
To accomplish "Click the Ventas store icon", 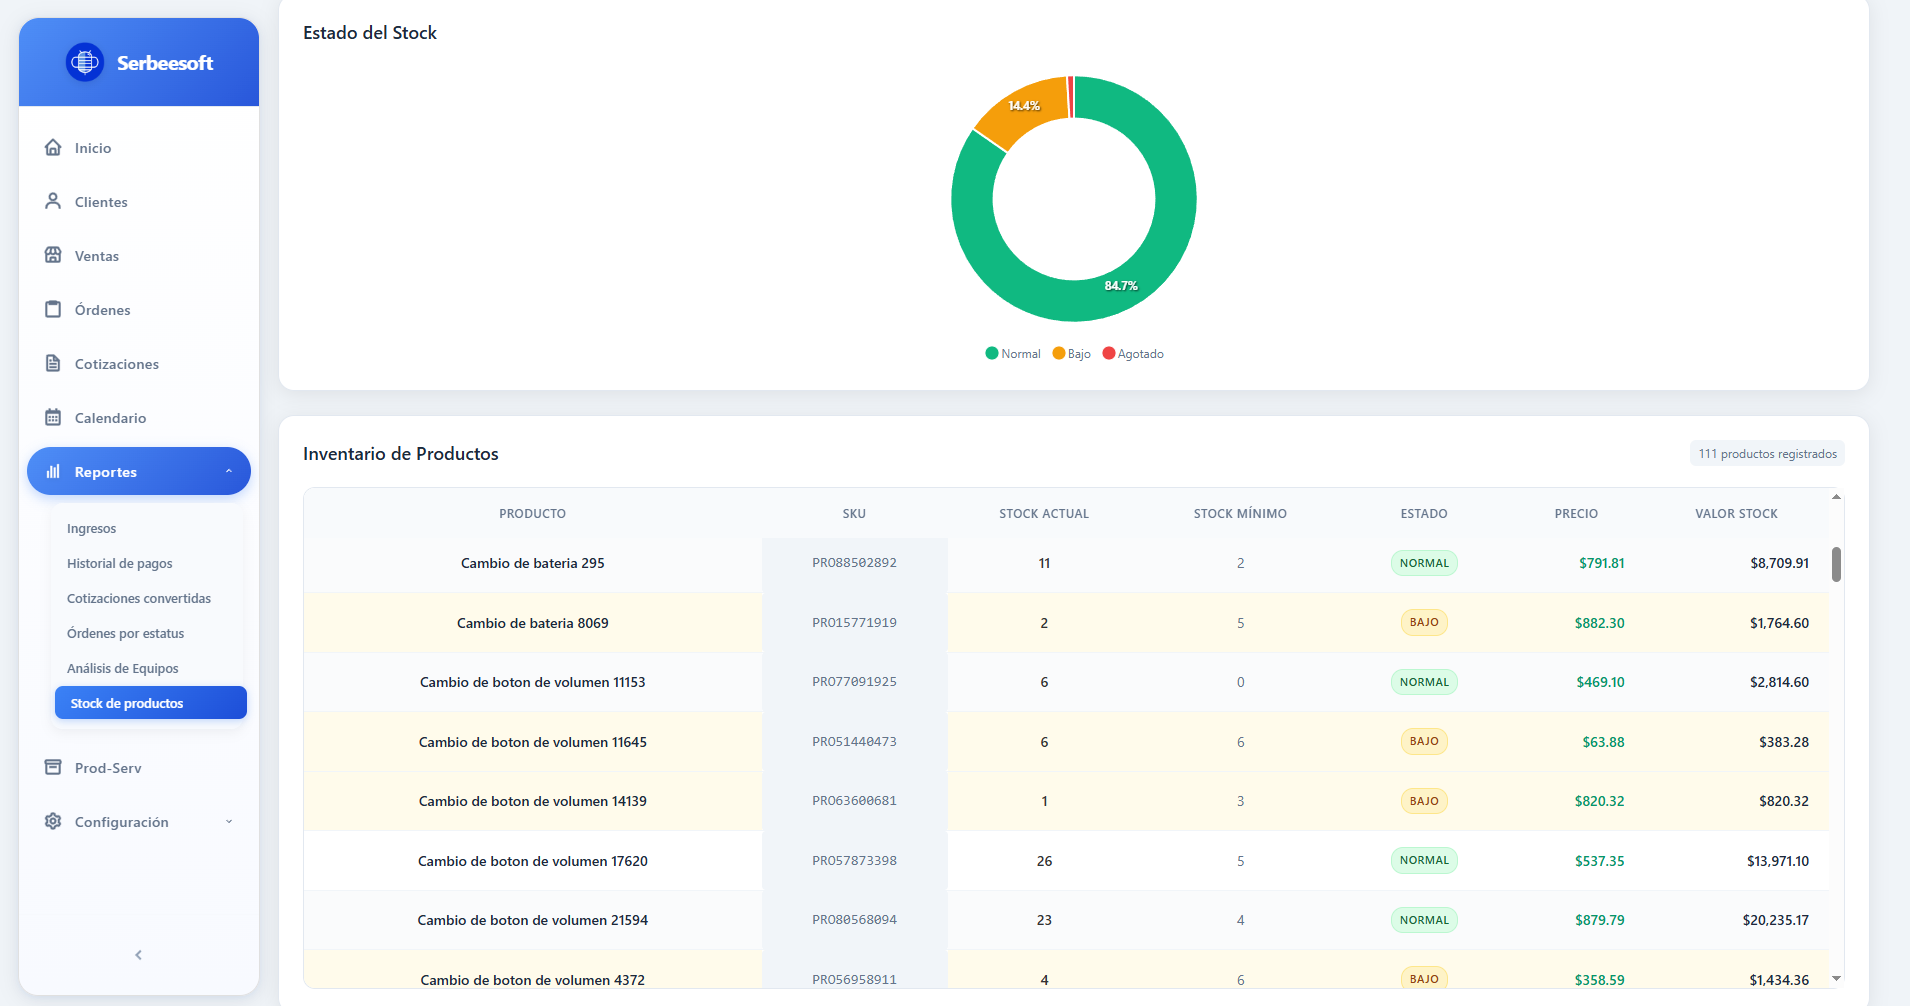I will point(53,255).
